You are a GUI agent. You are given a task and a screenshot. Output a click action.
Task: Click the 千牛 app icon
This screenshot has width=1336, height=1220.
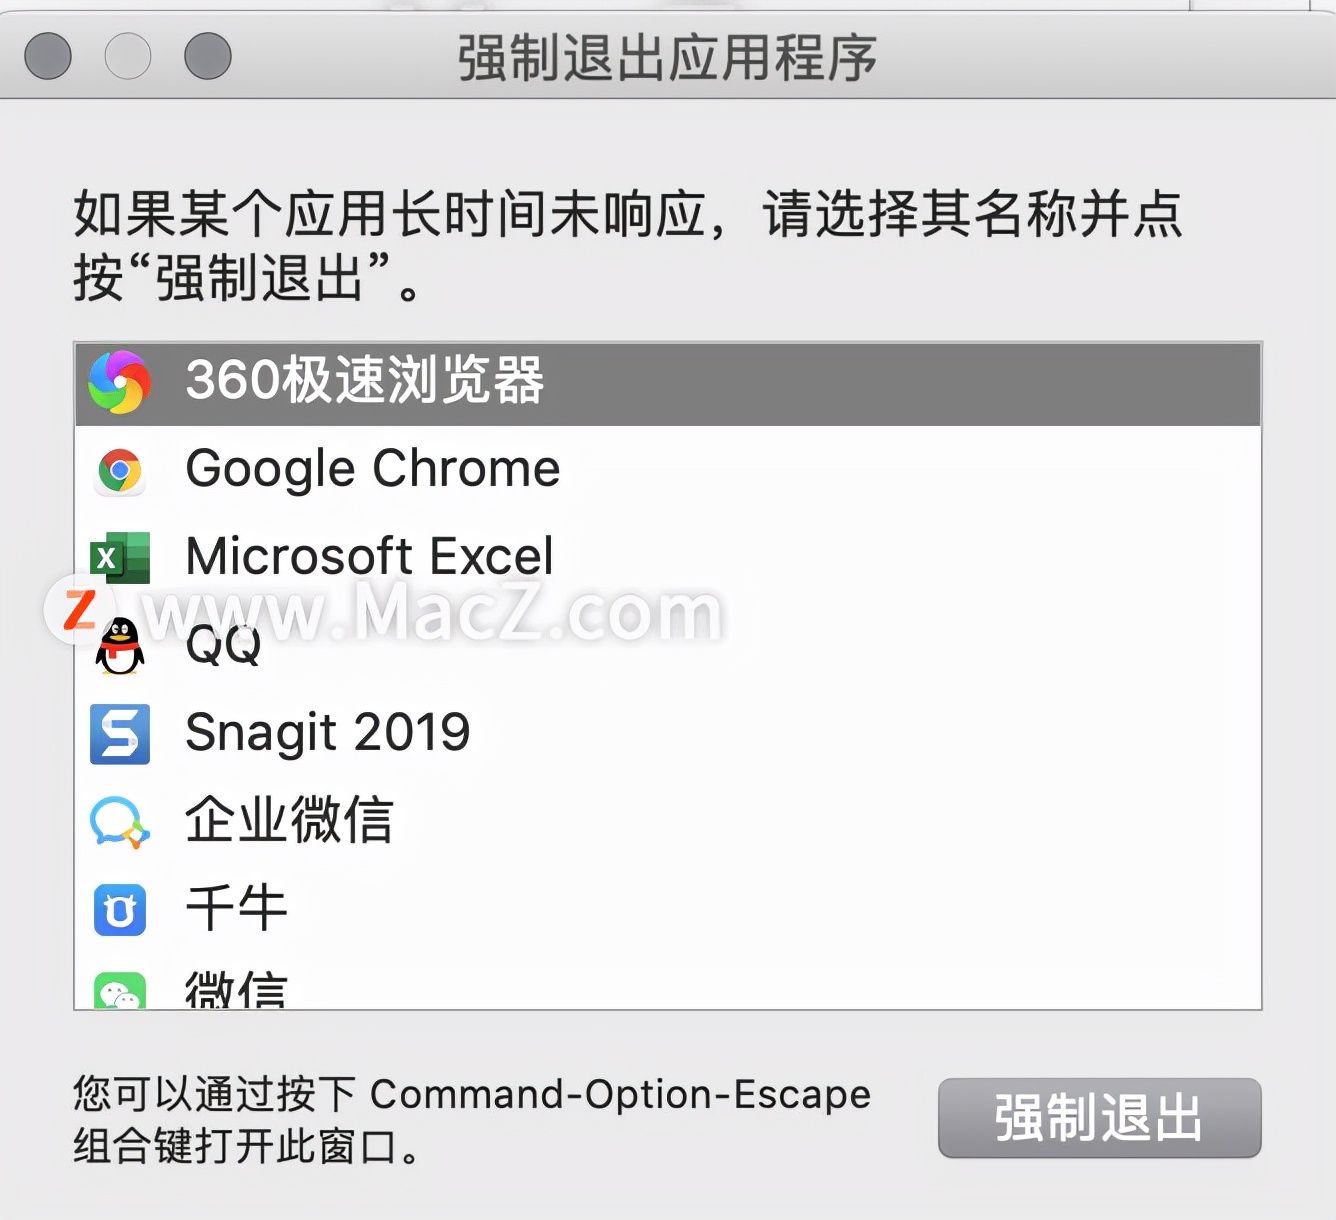120,911
